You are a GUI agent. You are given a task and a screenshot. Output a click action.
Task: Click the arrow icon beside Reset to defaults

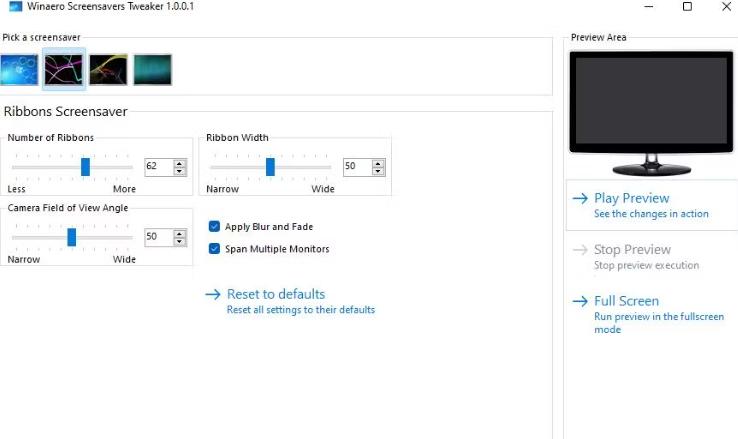pos(213,295)
